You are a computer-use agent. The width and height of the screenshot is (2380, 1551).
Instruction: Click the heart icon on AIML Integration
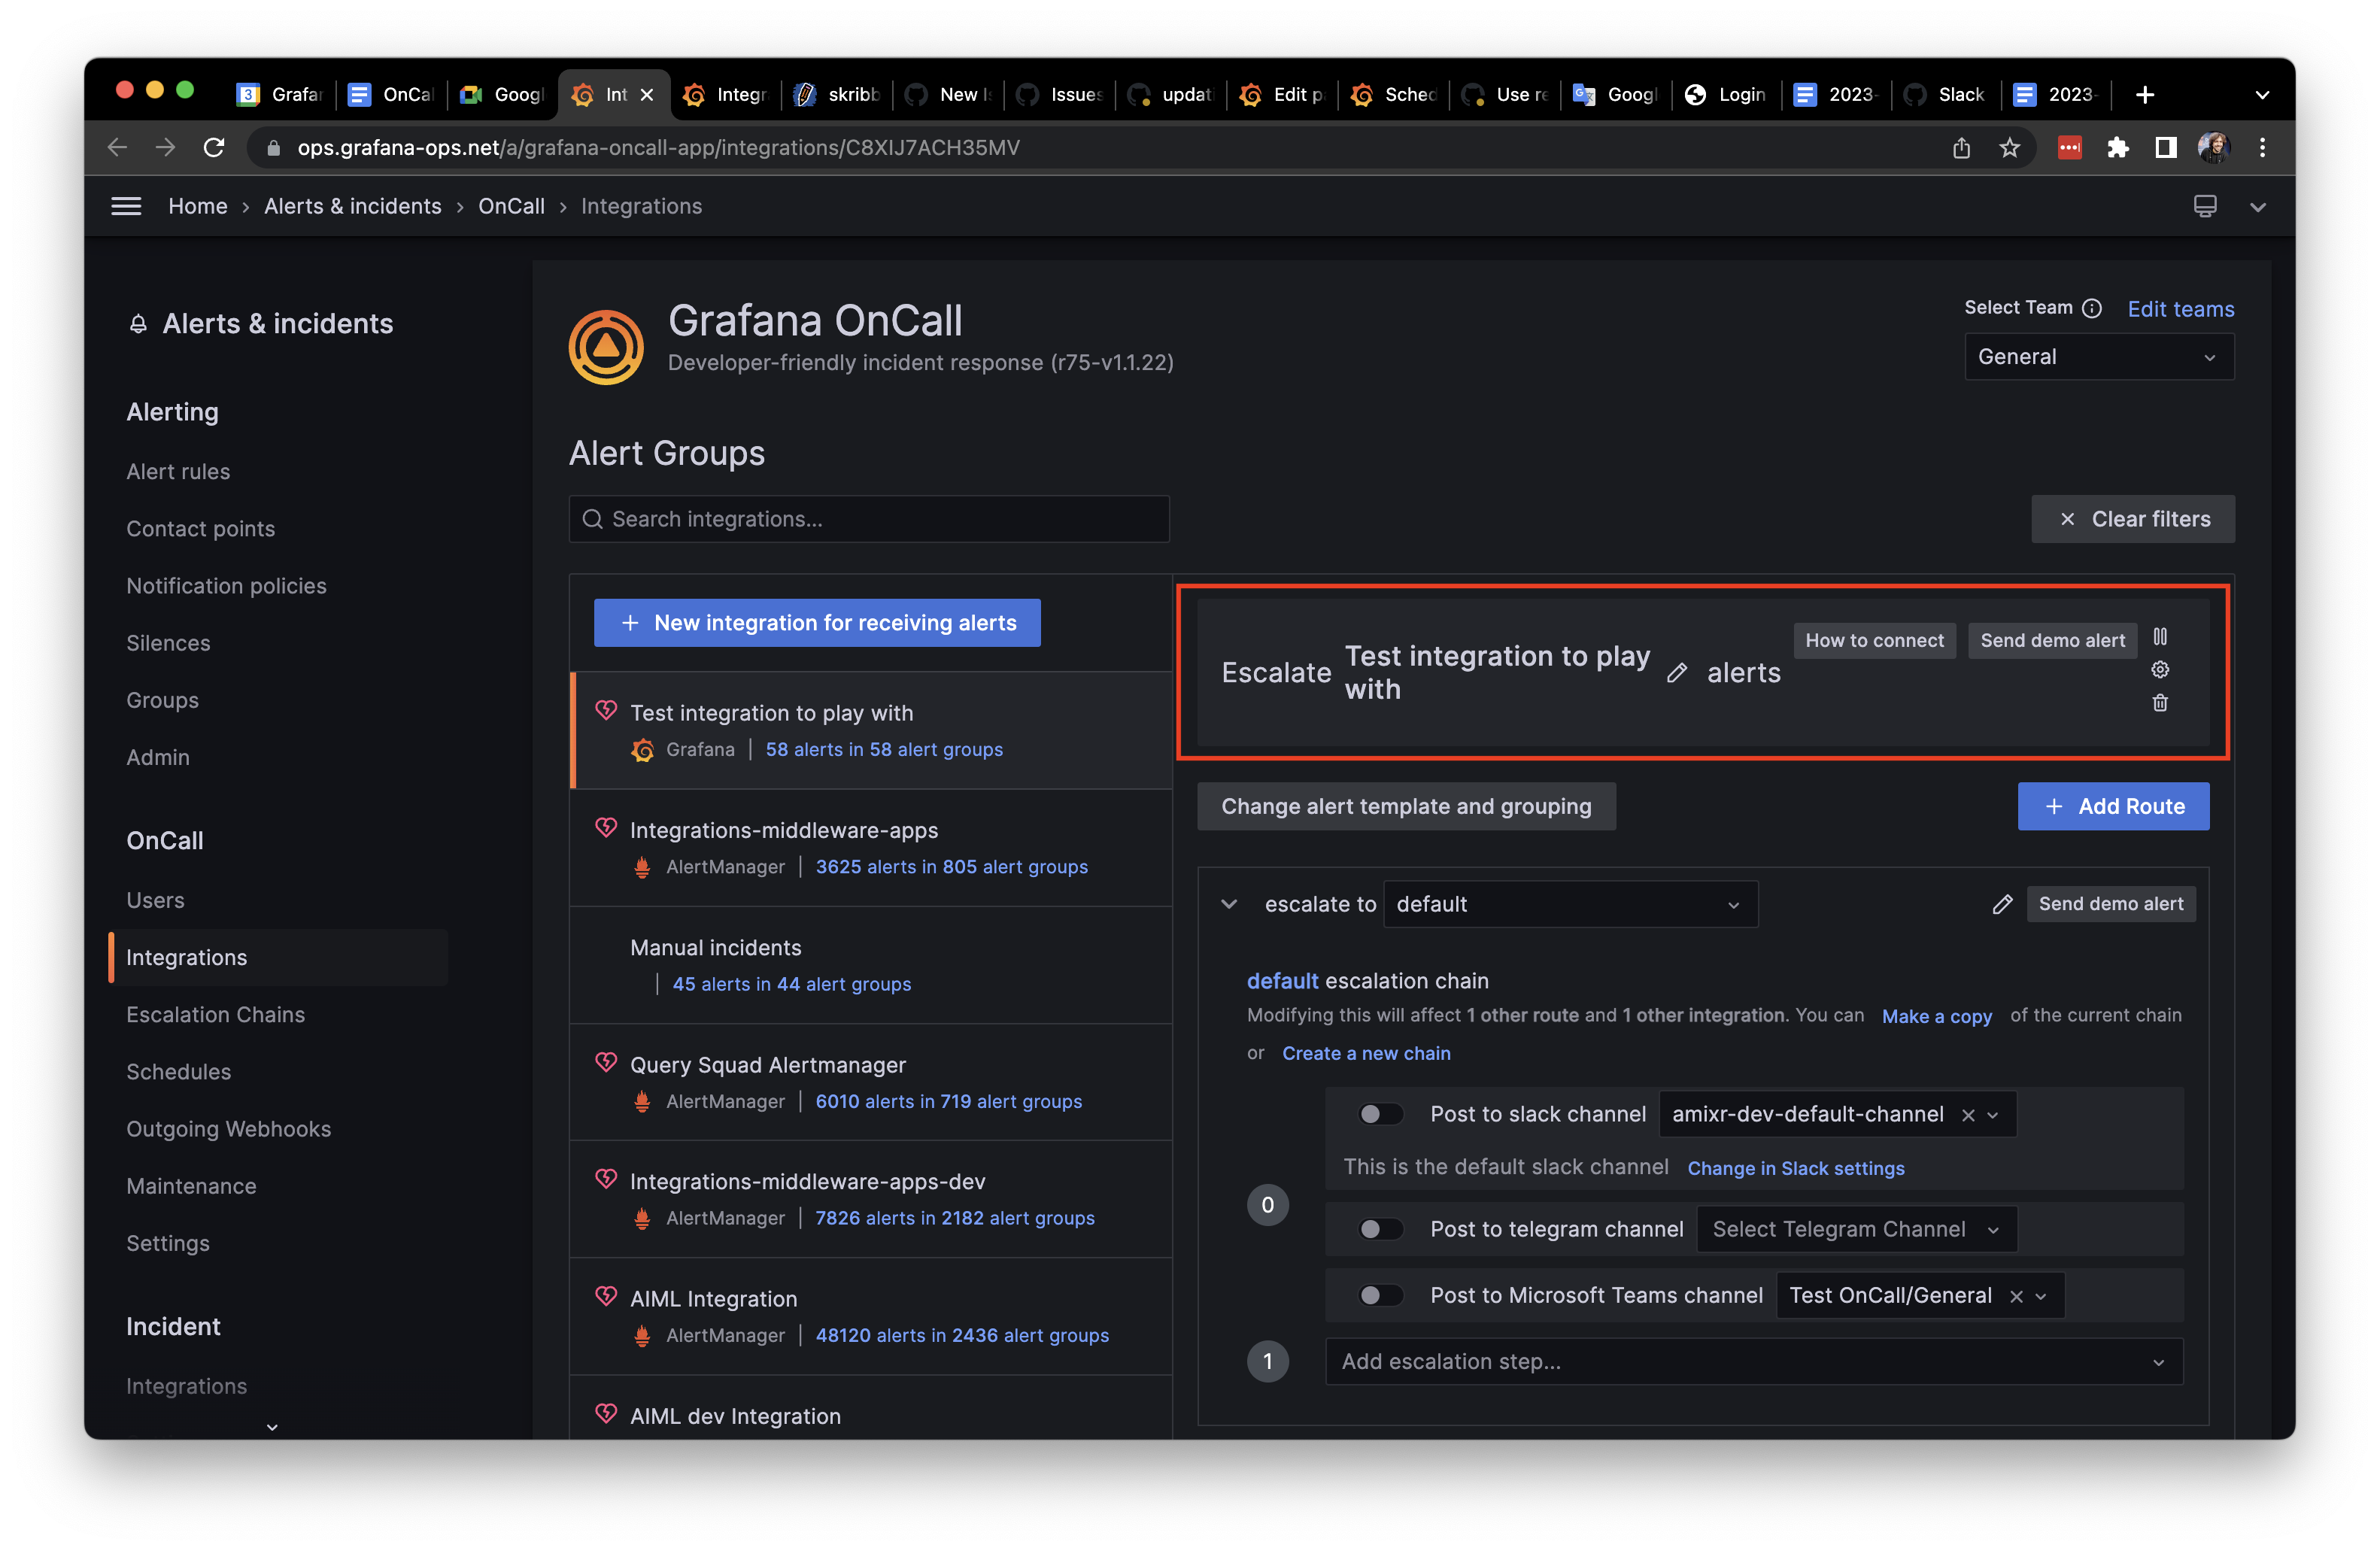(606, 1296)
